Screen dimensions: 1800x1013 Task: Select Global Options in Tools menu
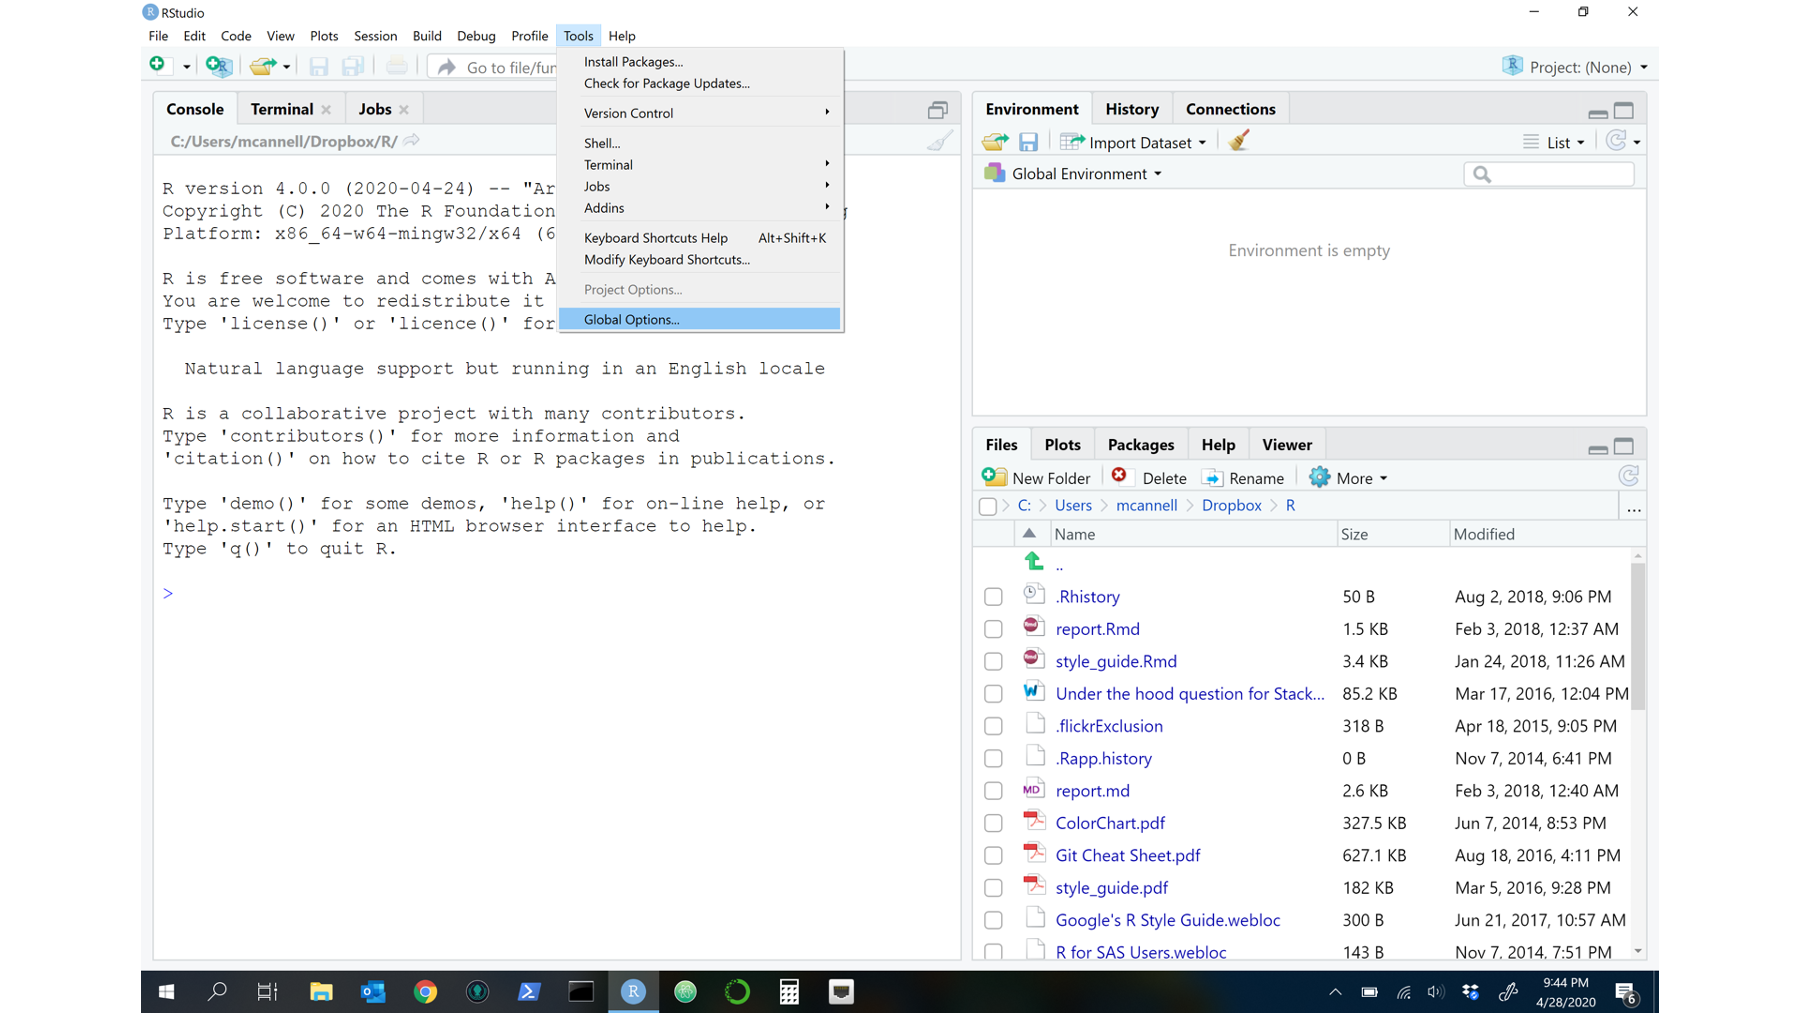click(699, 319)
